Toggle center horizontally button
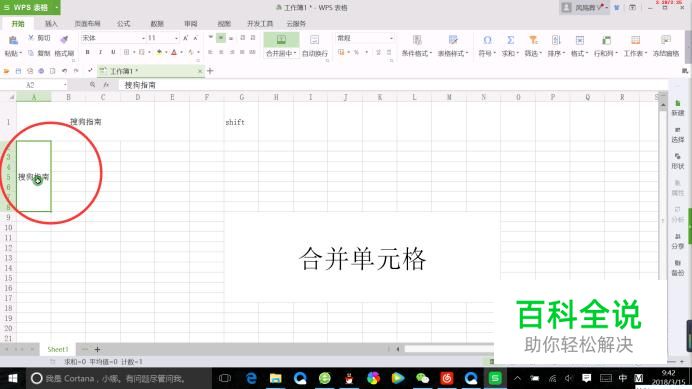Image resolution: width=692 pixels, height=389 pixels. (x=221, y=52)
